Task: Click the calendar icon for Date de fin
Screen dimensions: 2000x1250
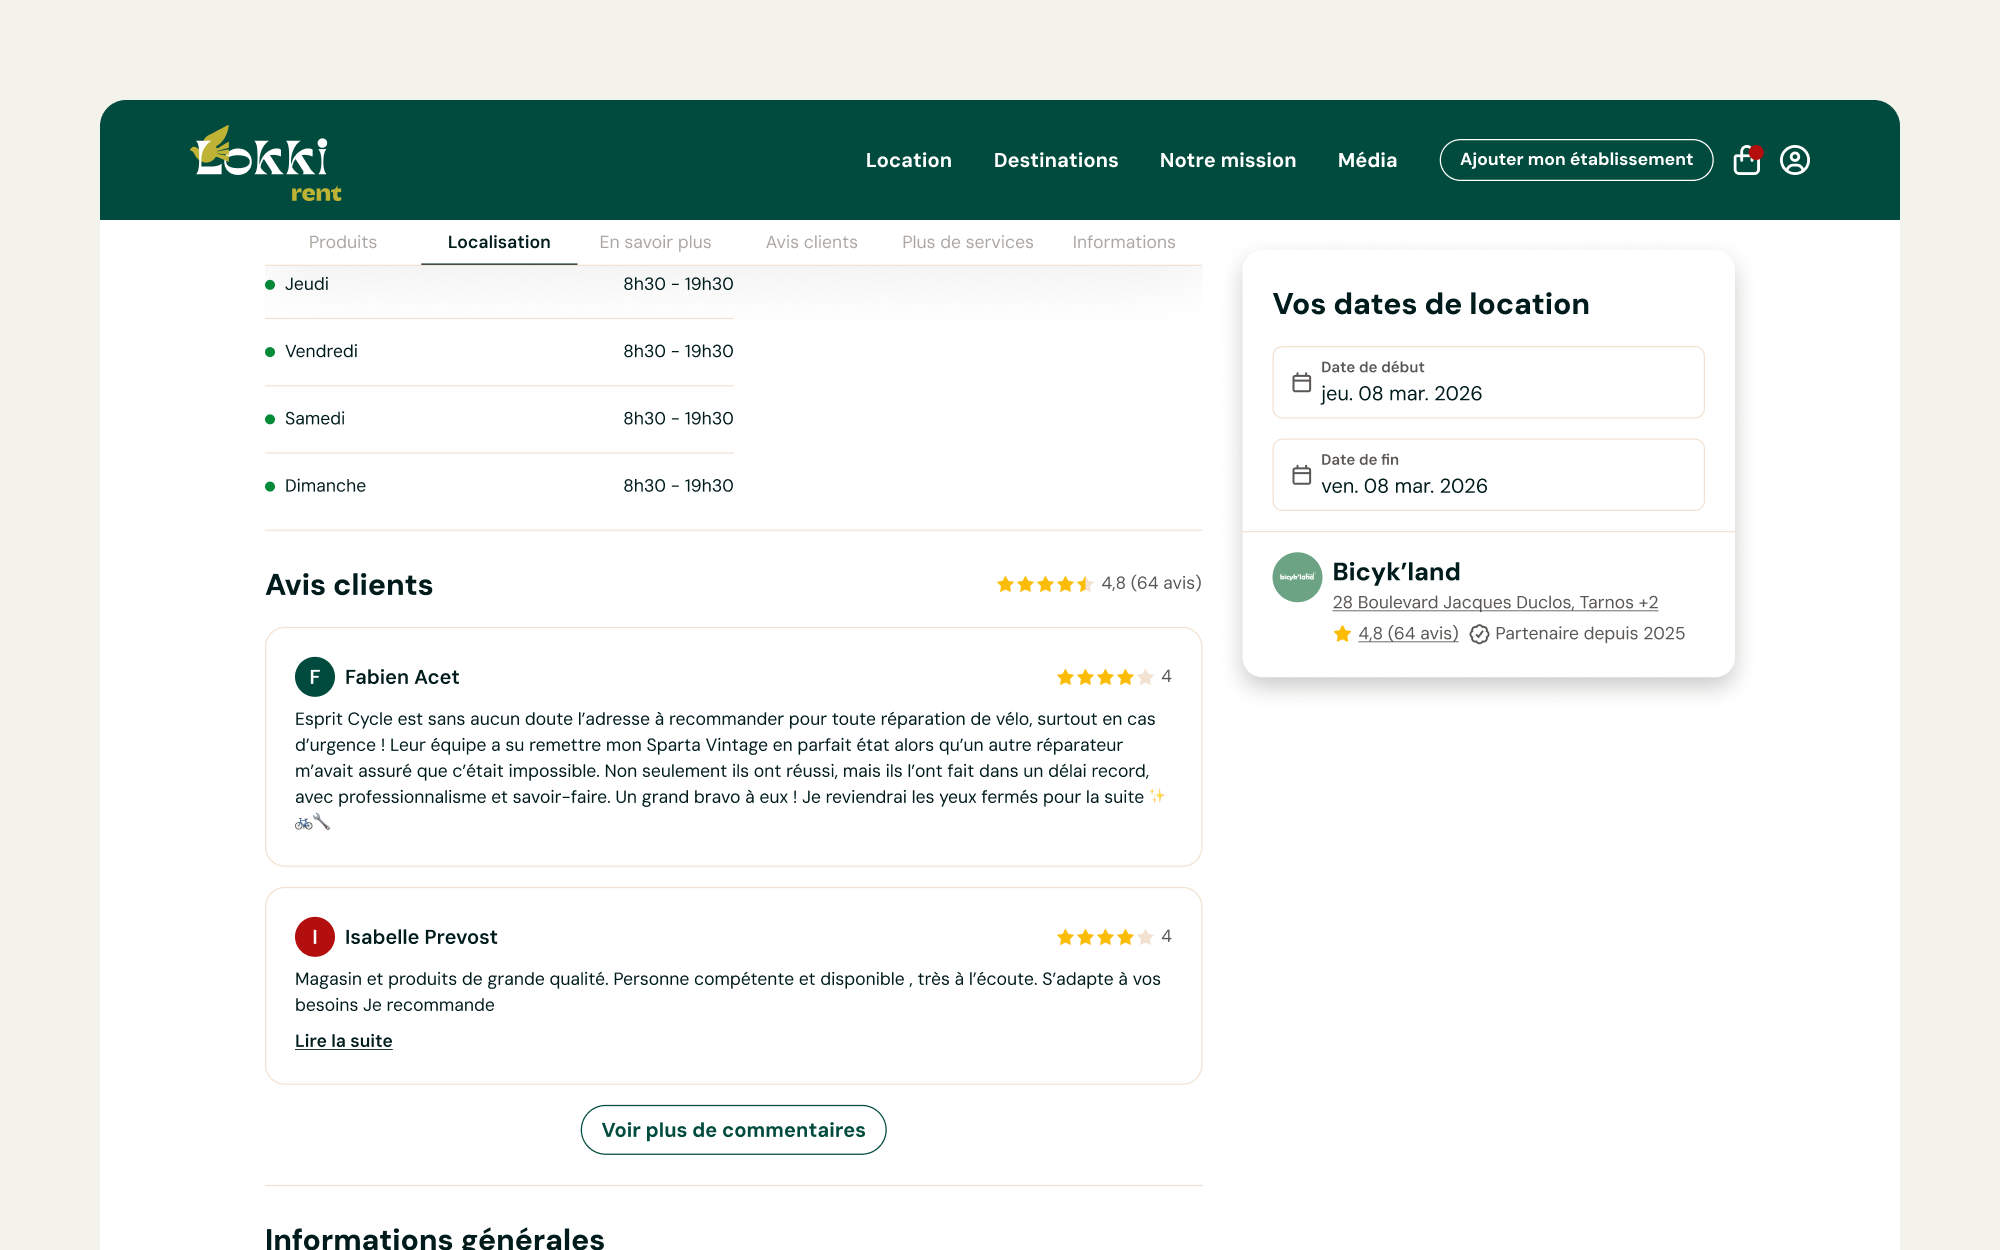Action: click(1301, 475)
